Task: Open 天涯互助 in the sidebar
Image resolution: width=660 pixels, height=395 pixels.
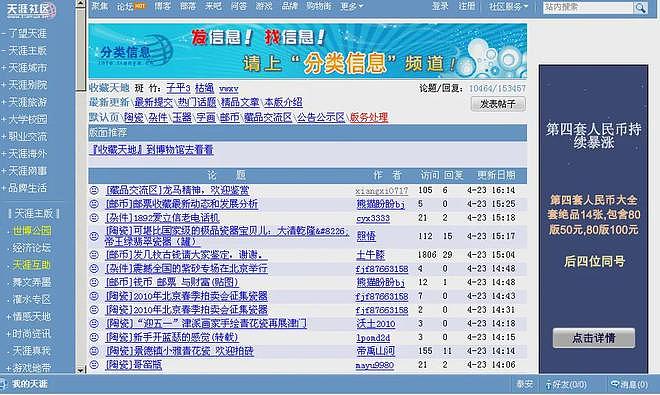Action: 32,265
